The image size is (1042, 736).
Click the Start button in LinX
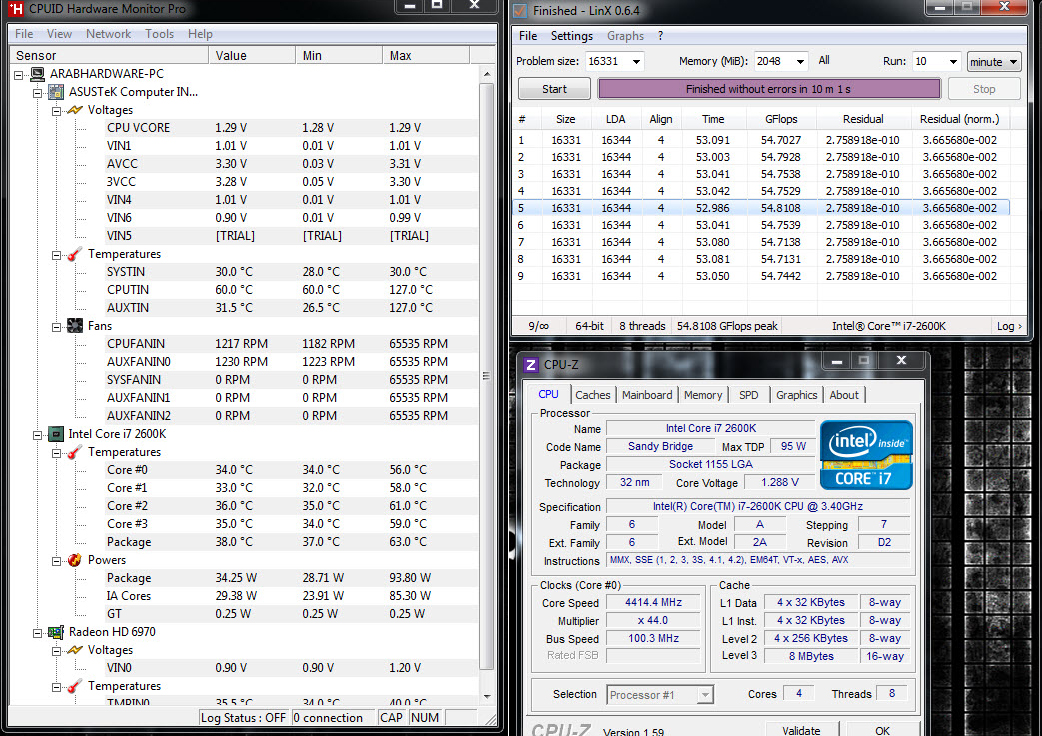pos(554,89)
